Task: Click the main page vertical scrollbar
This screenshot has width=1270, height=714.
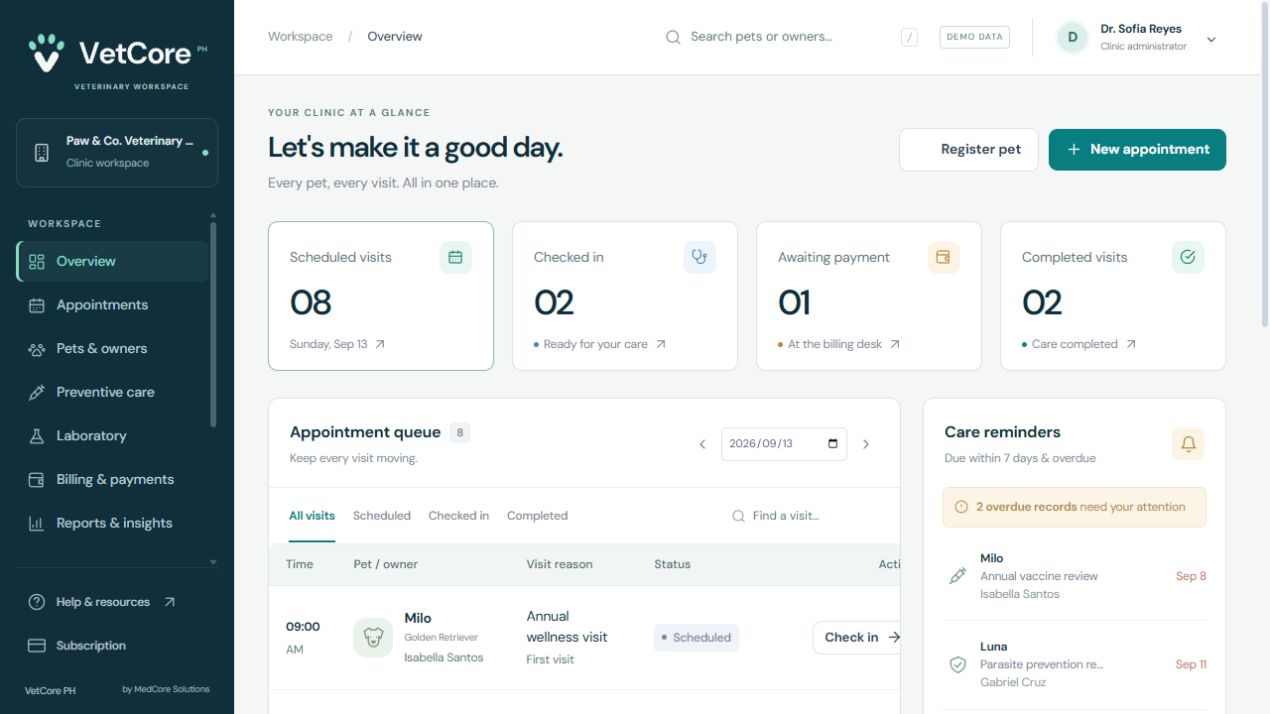Action: [1265, 165]
